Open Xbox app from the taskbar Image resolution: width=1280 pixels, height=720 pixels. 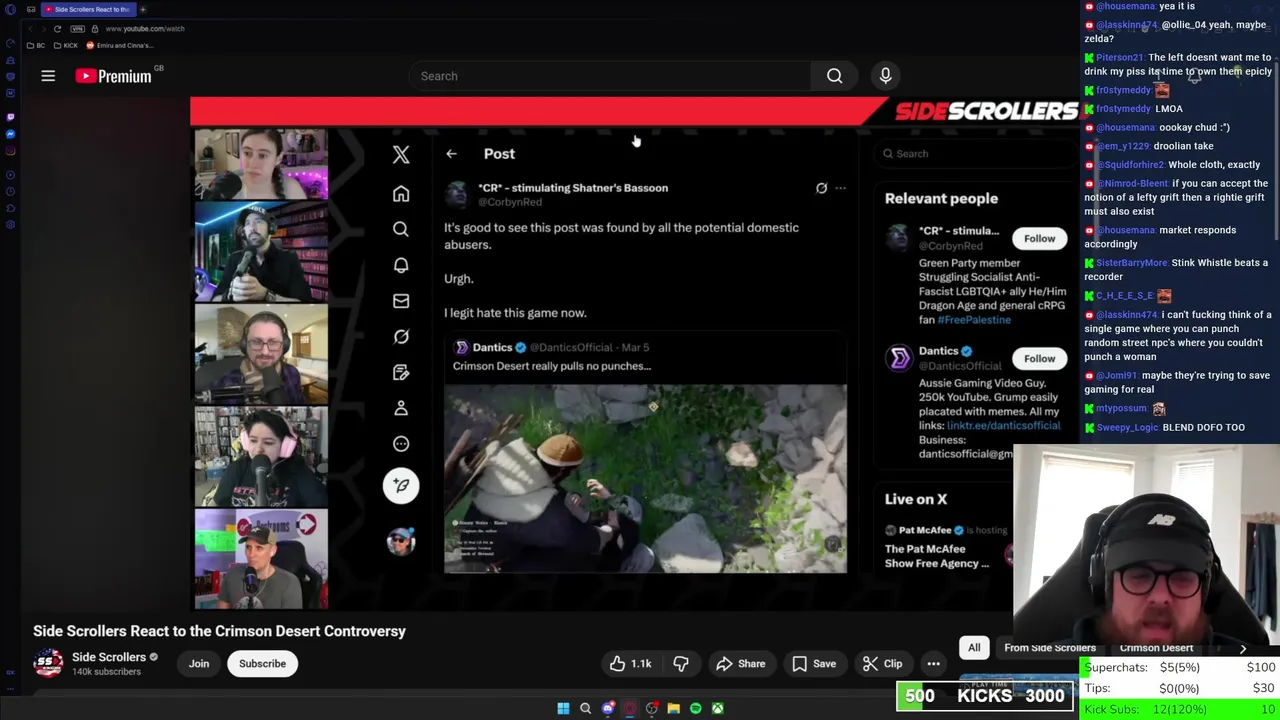click(717, 708)
